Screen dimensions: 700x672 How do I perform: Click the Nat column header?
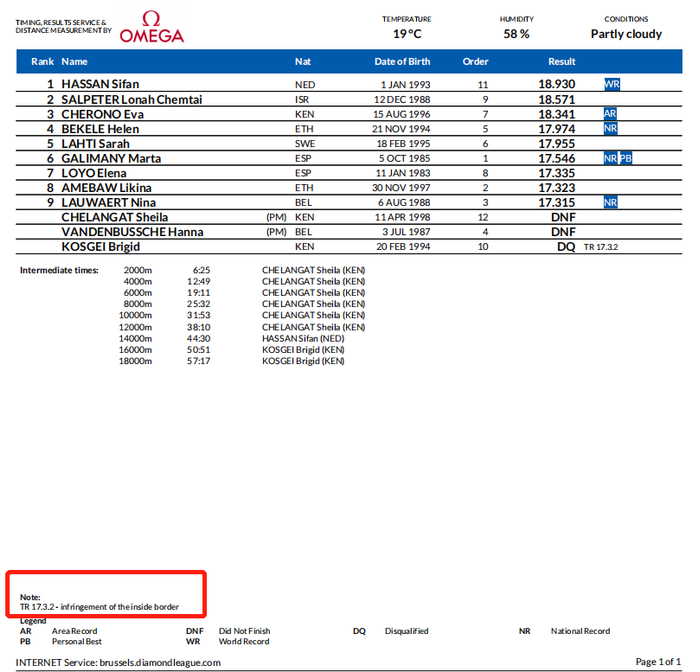coord(303,62)
